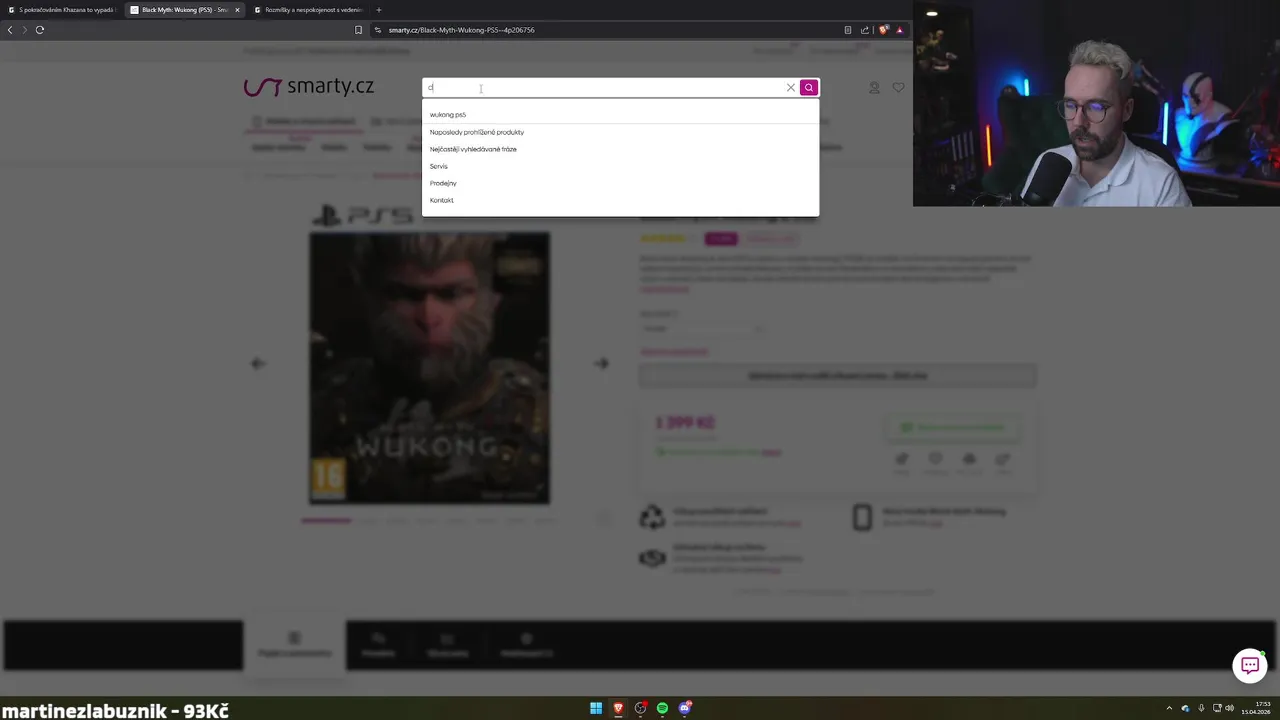This screenshot has height=720, width=1280.
Task: Open Discord from taskbar
Action: [685, 708]
